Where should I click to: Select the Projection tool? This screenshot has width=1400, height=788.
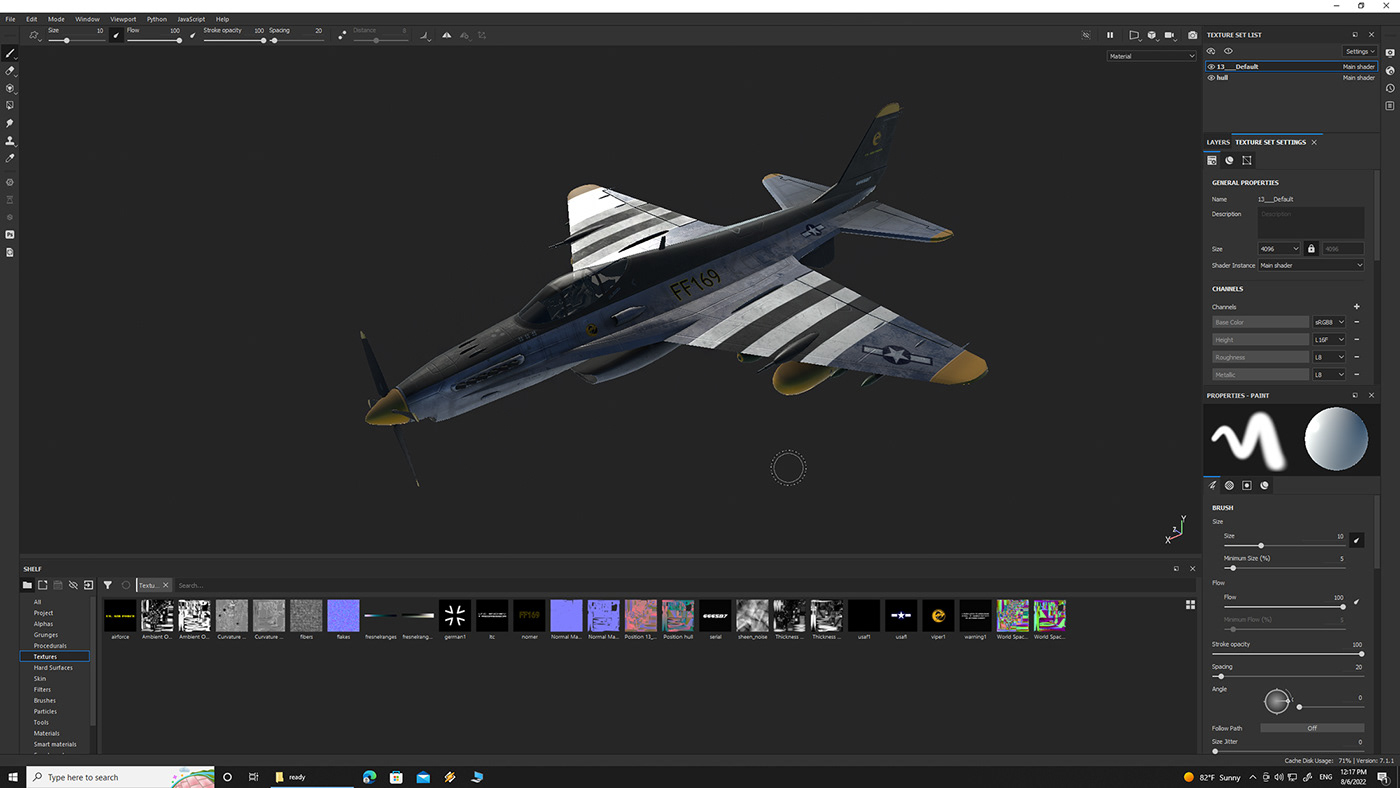10,87
